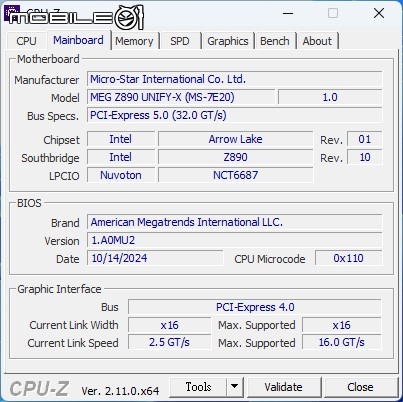Viewport: 403px width, 402px height.
Task: Click Max. Supported speed 16.0 GT/s value
Action: click(x=342, y=342)
